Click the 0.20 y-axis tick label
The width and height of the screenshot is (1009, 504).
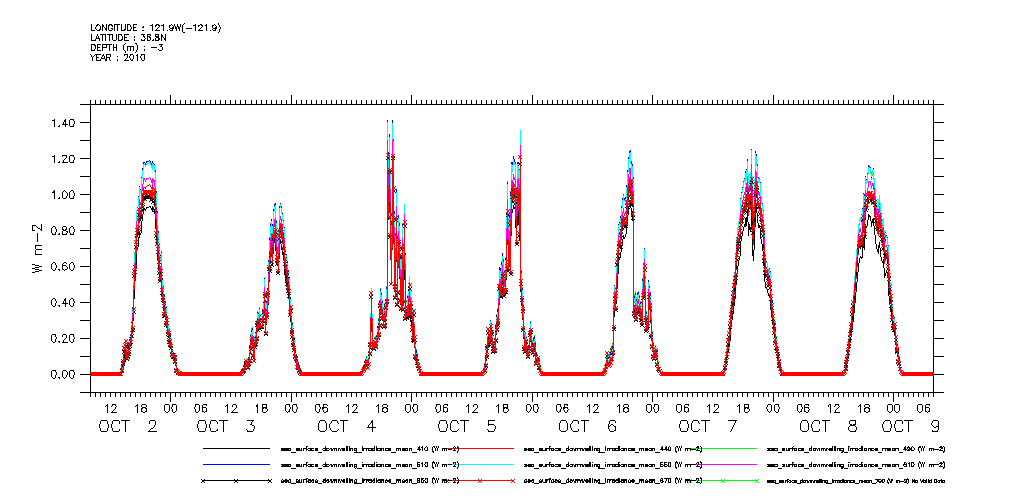63,339
